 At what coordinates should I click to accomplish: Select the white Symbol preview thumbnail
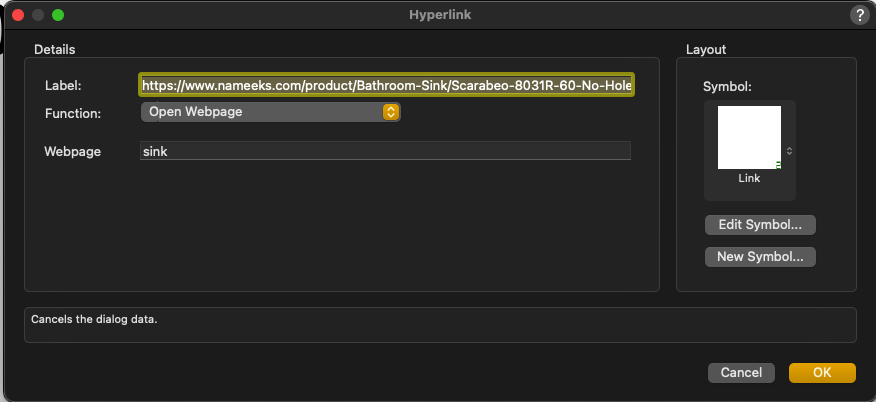click(x=749, y=138)
